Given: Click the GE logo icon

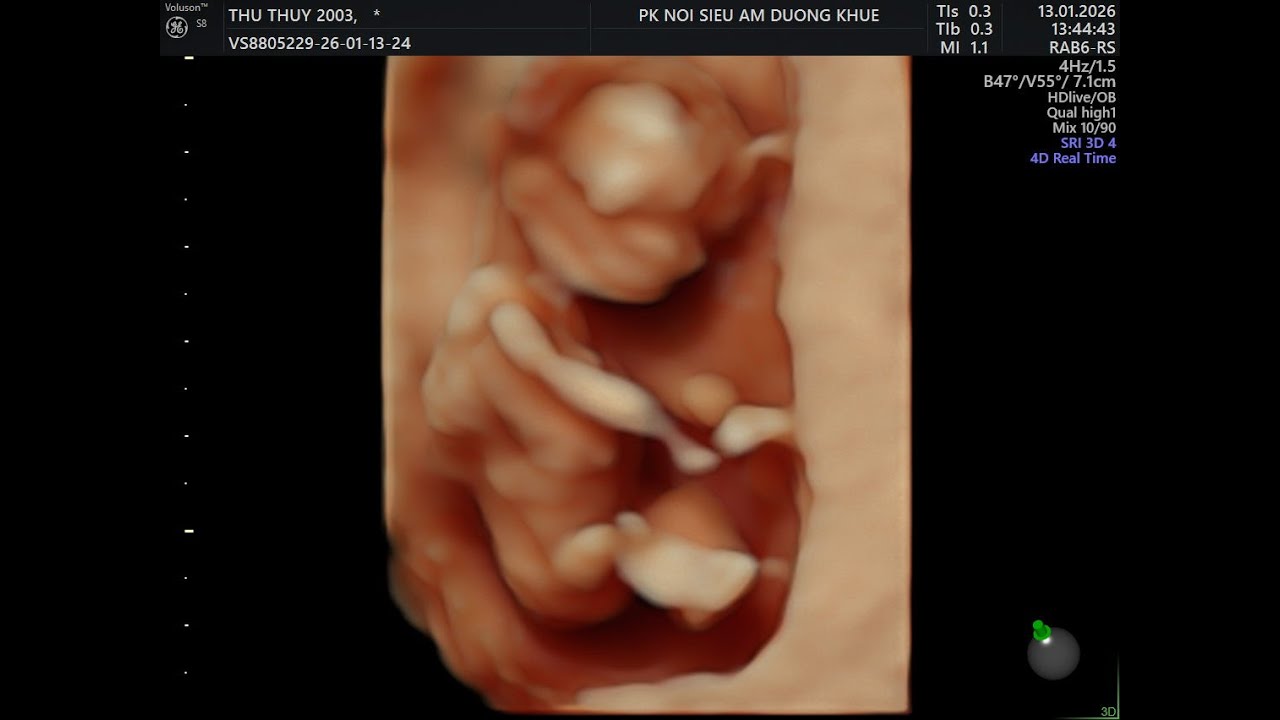Looking at the screenshot, I should coord(176,28).
